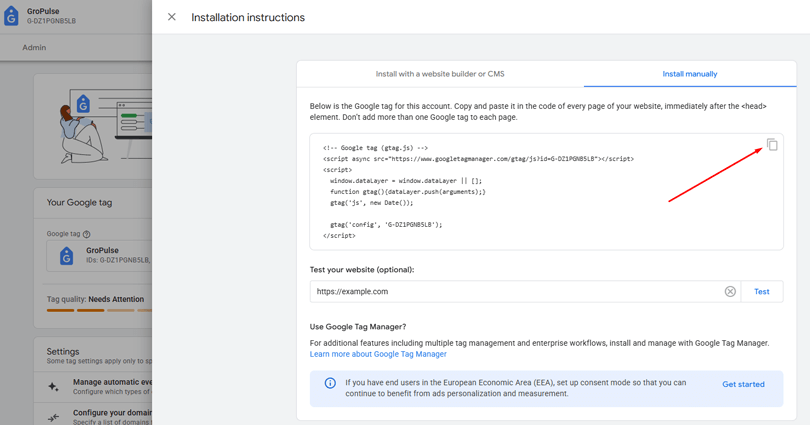Click the Tag quality progress bar
Screen dimensions: 810x425
click(99, 310)
